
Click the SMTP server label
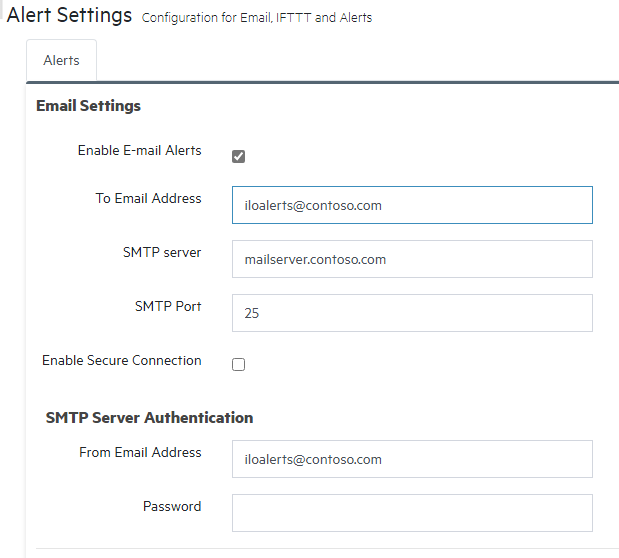[x=162, y=252]
